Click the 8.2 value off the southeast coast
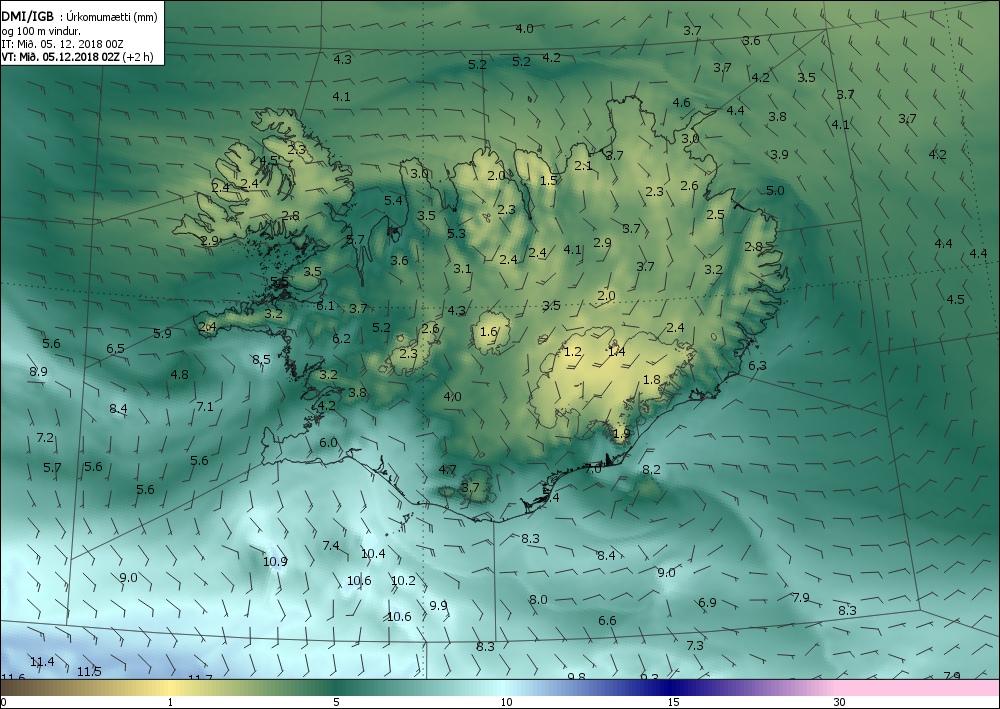Image resolution: width=1000 pixels, height=709 pixels. (652, 470)
